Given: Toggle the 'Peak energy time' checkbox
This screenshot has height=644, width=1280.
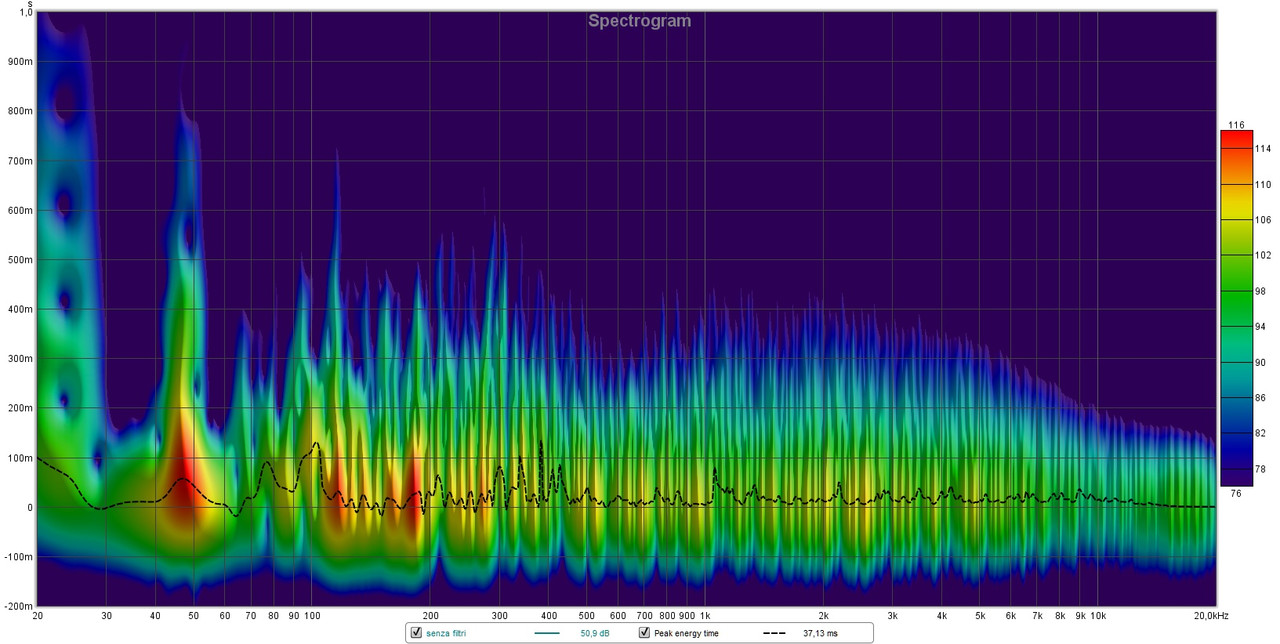Looking at the screenshot, I should click(645, 633).
